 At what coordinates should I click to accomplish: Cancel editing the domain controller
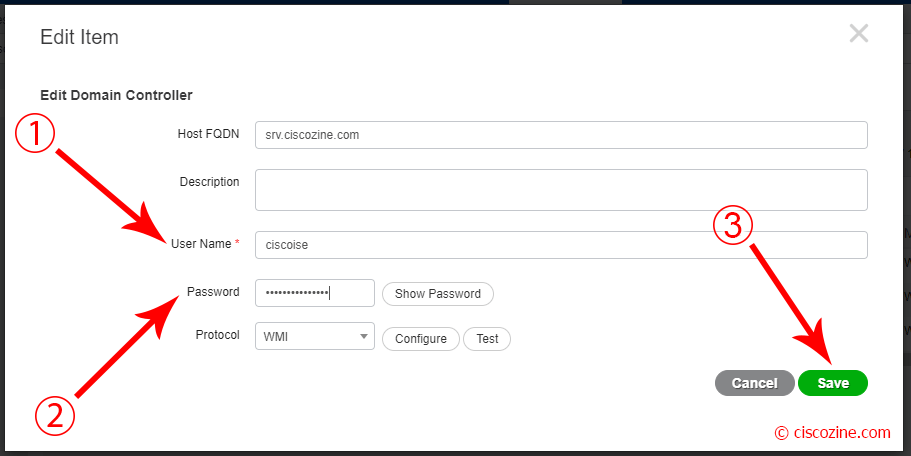point(754,383)
